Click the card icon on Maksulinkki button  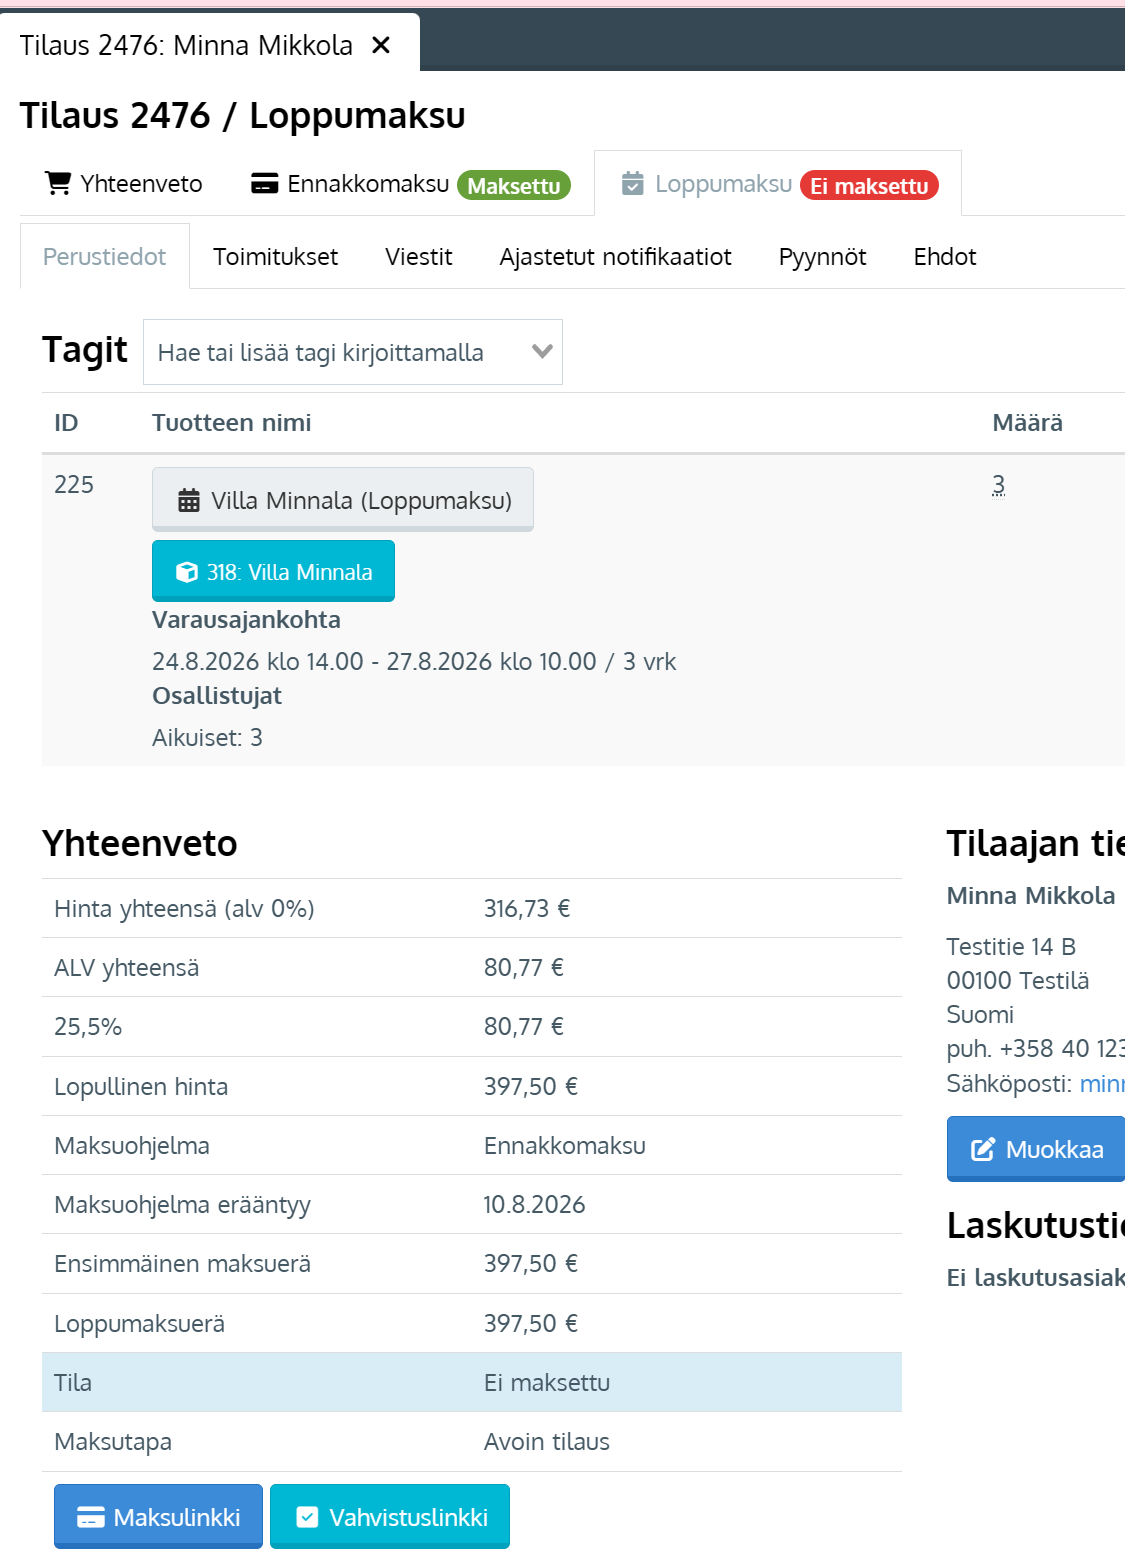point(91,1517)
